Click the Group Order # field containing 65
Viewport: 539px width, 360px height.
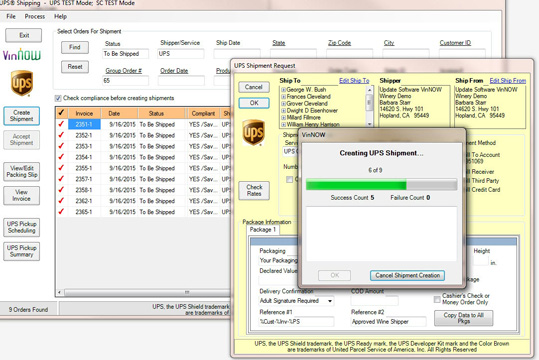(125, 80)
